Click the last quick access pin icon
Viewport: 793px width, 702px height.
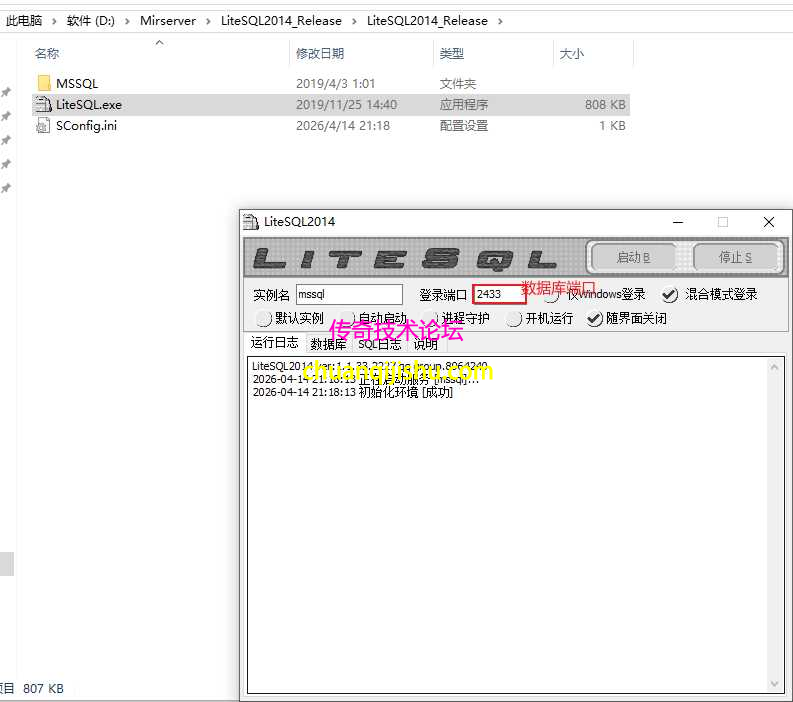click(x=6, y=188)
